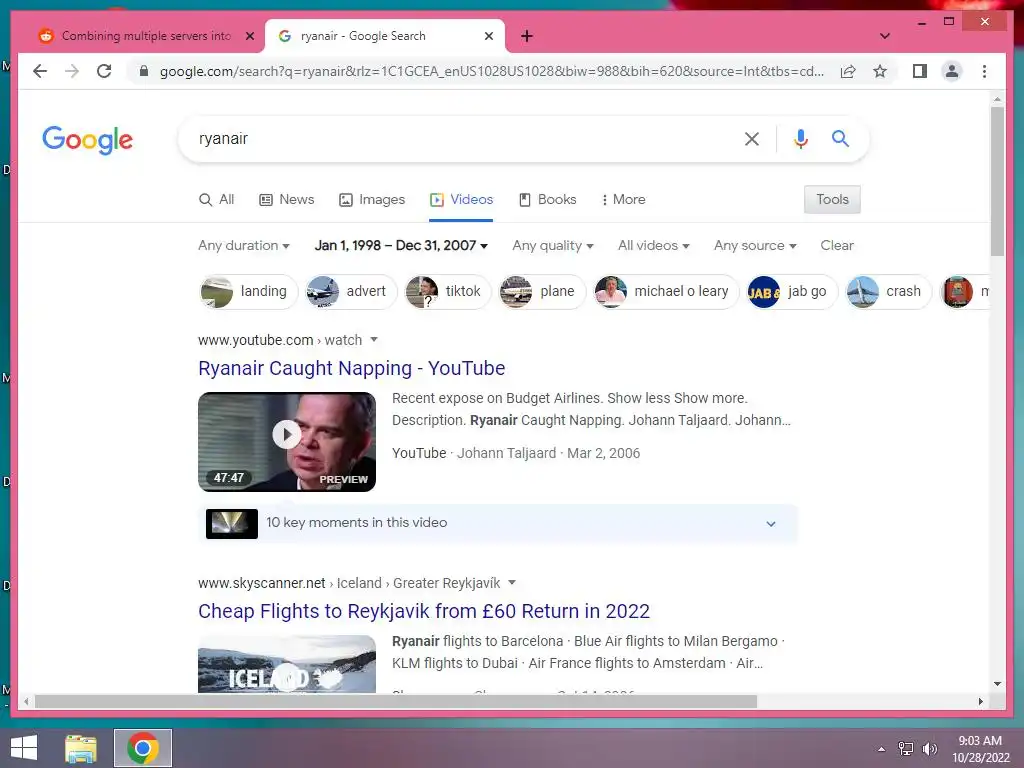Open Ryanair Caught Napping YouTube link
The image size is (1024, 768).
coord(351,368)
